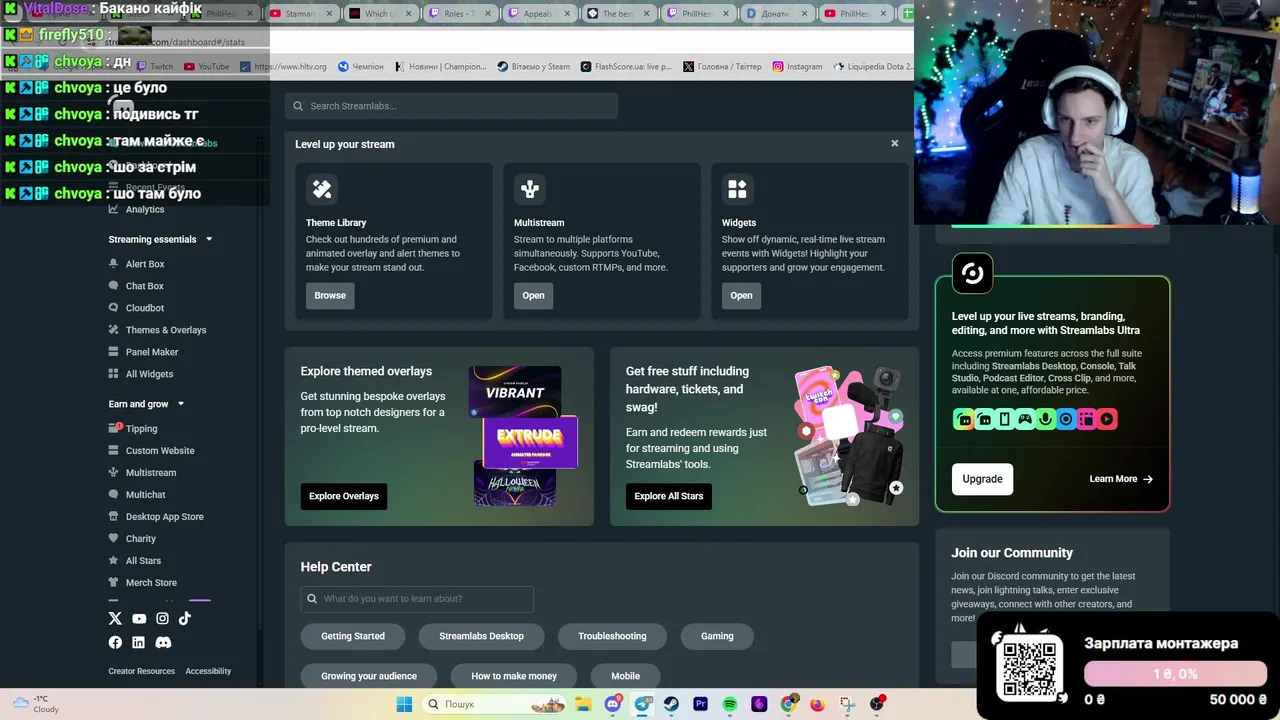Screen dimensions: 1280x720
Task: Open Charity sidebar item
Action: point(132,539)
